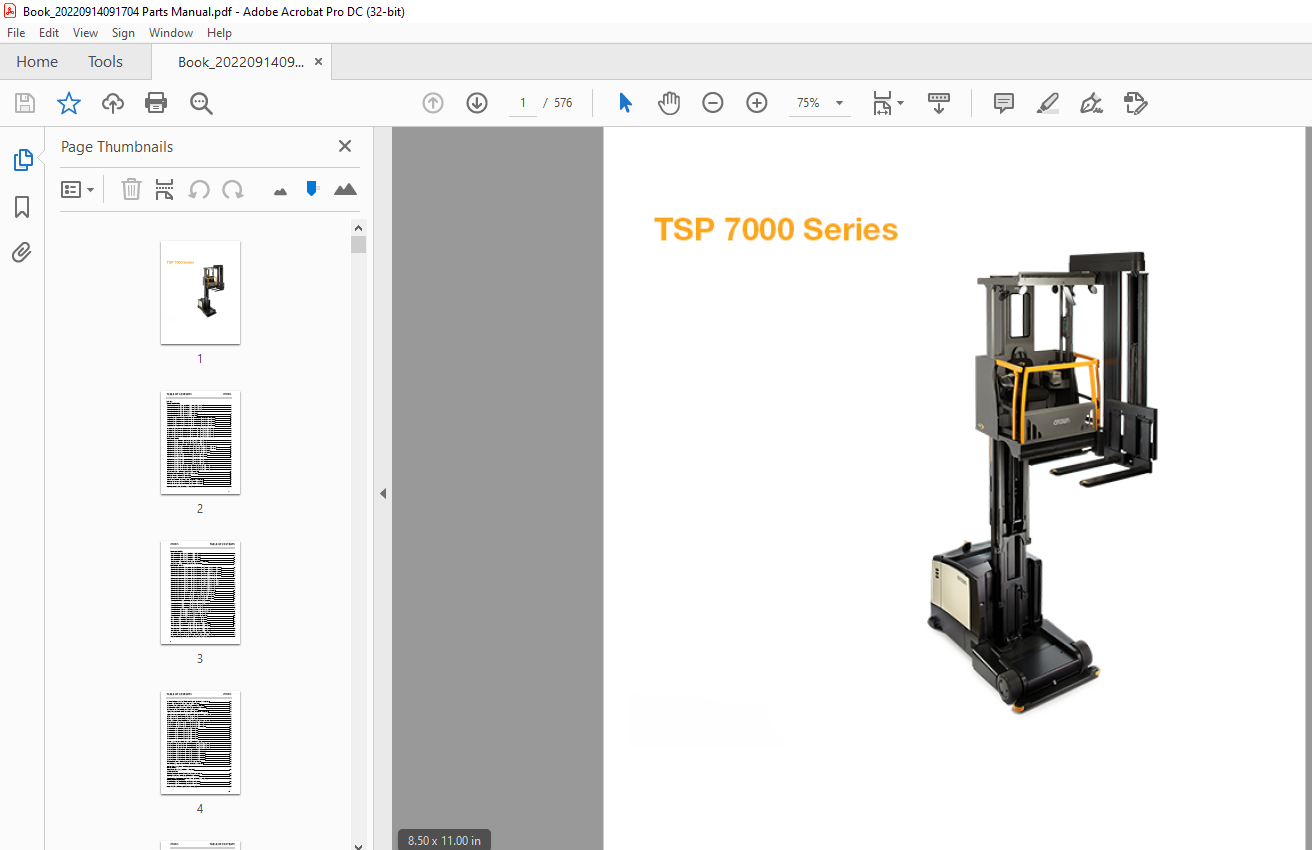Enlarge thumbnail size large mountain icon
Screen dimensions: 1312x850
tap(345, 189)
